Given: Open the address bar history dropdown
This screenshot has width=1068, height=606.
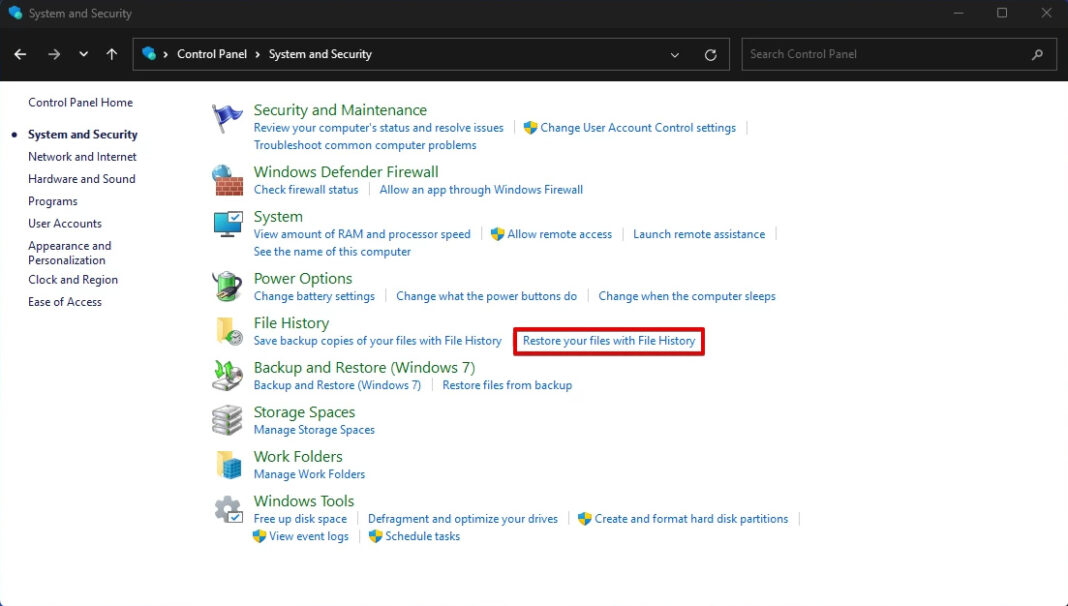Looking at the screenshot, I should pyautogui.click(x=674, y=54).
